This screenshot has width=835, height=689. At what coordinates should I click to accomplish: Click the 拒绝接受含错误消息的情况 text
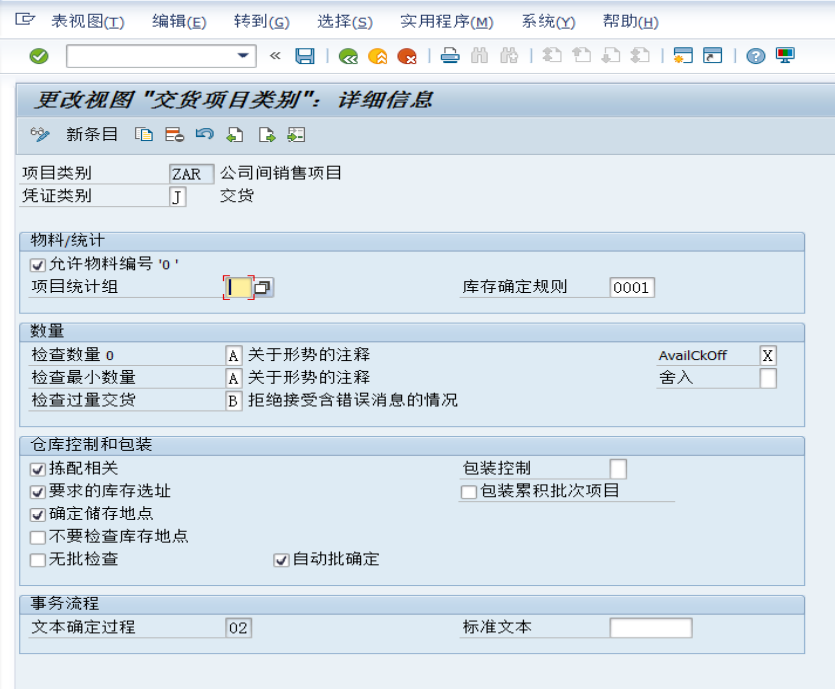(x=353, y=400)
